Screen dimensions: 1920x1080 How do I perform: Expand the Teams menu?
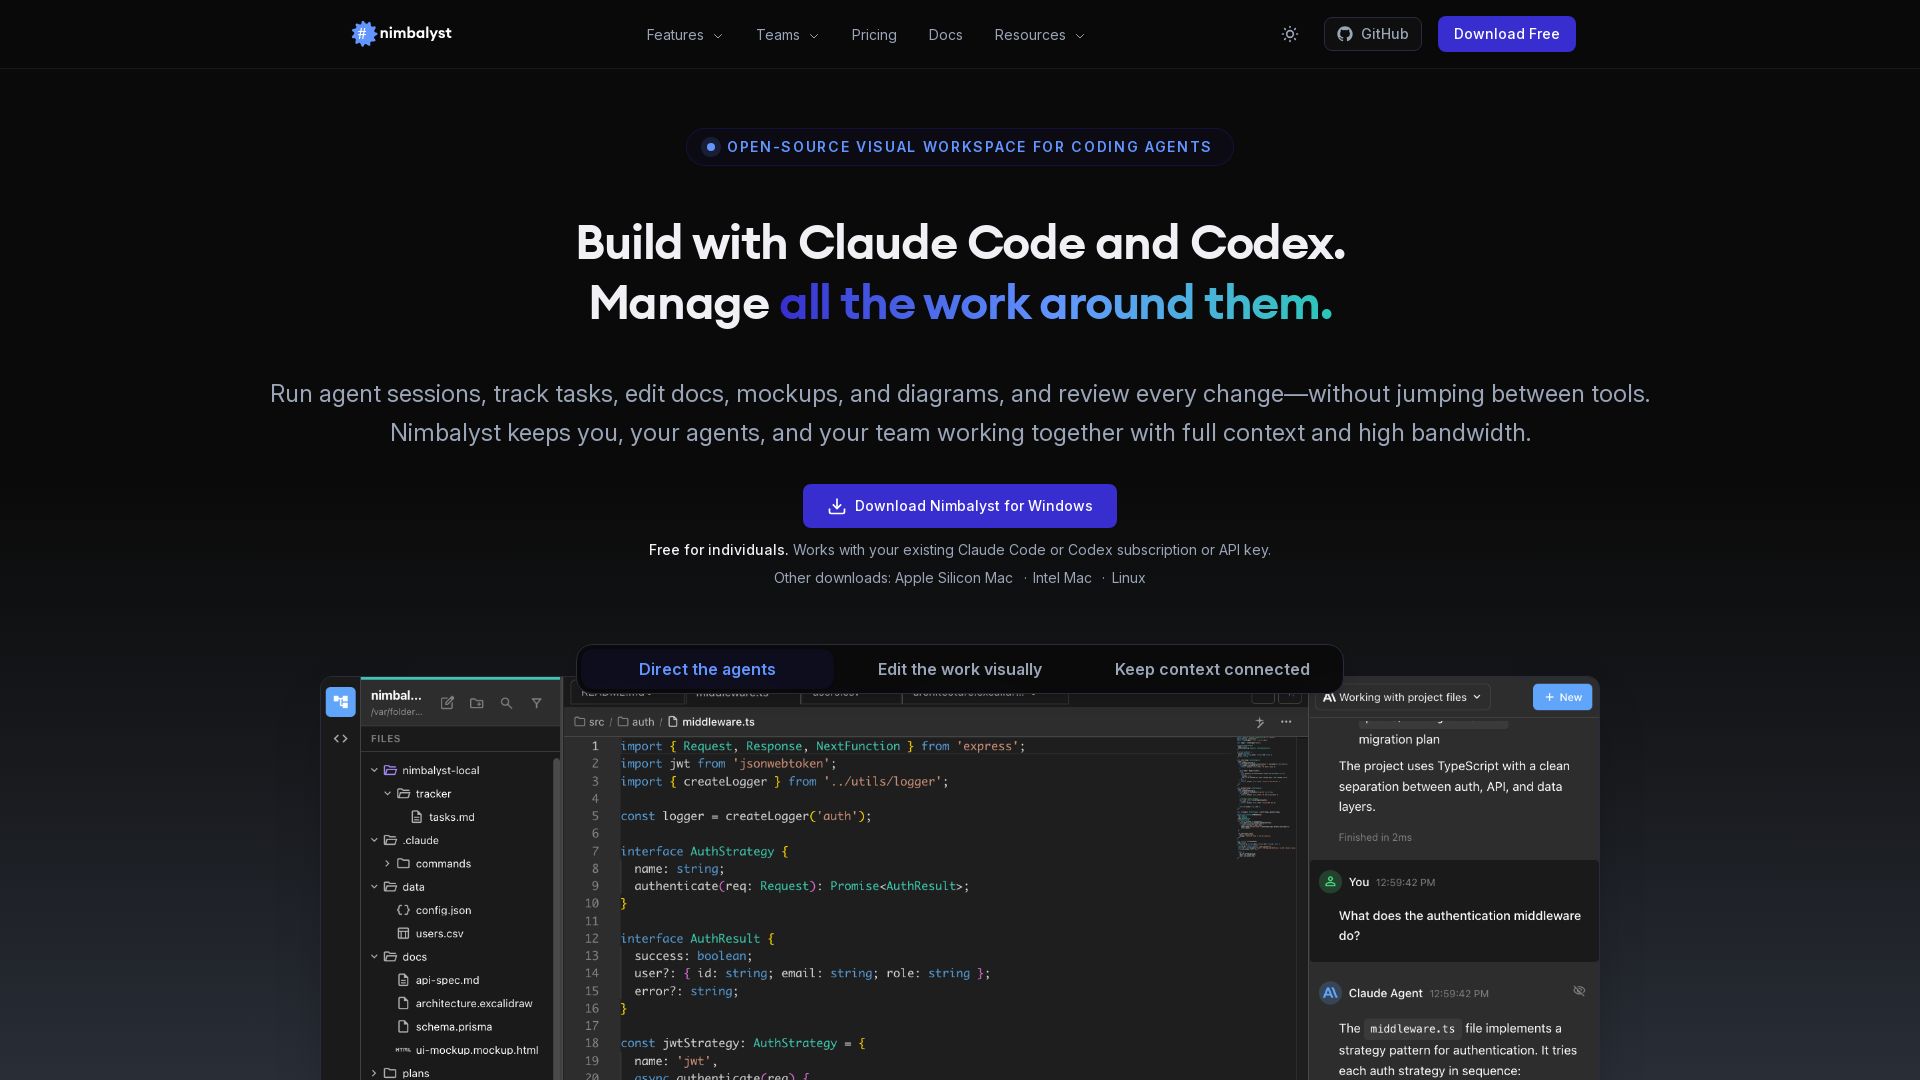click(787, 35)
